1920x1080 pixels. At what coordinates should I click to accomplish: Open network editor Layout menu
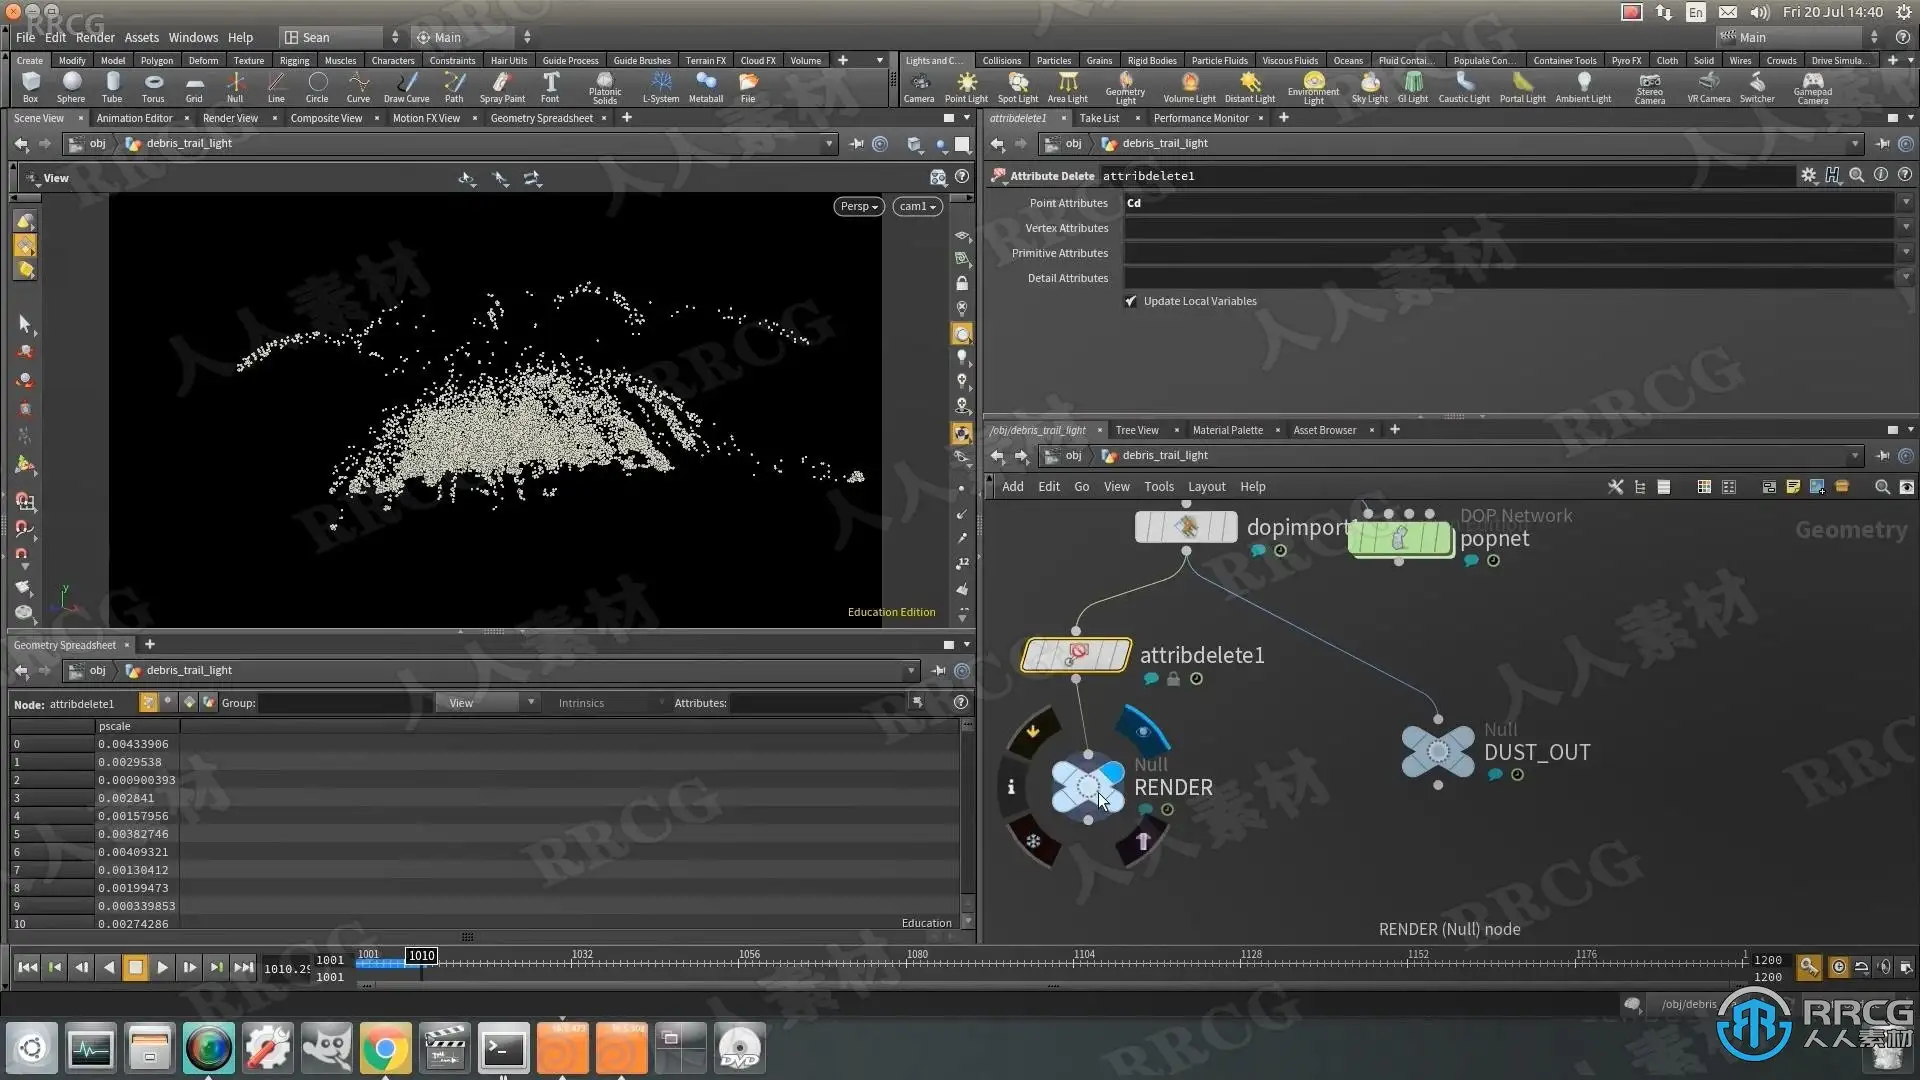1206,487
